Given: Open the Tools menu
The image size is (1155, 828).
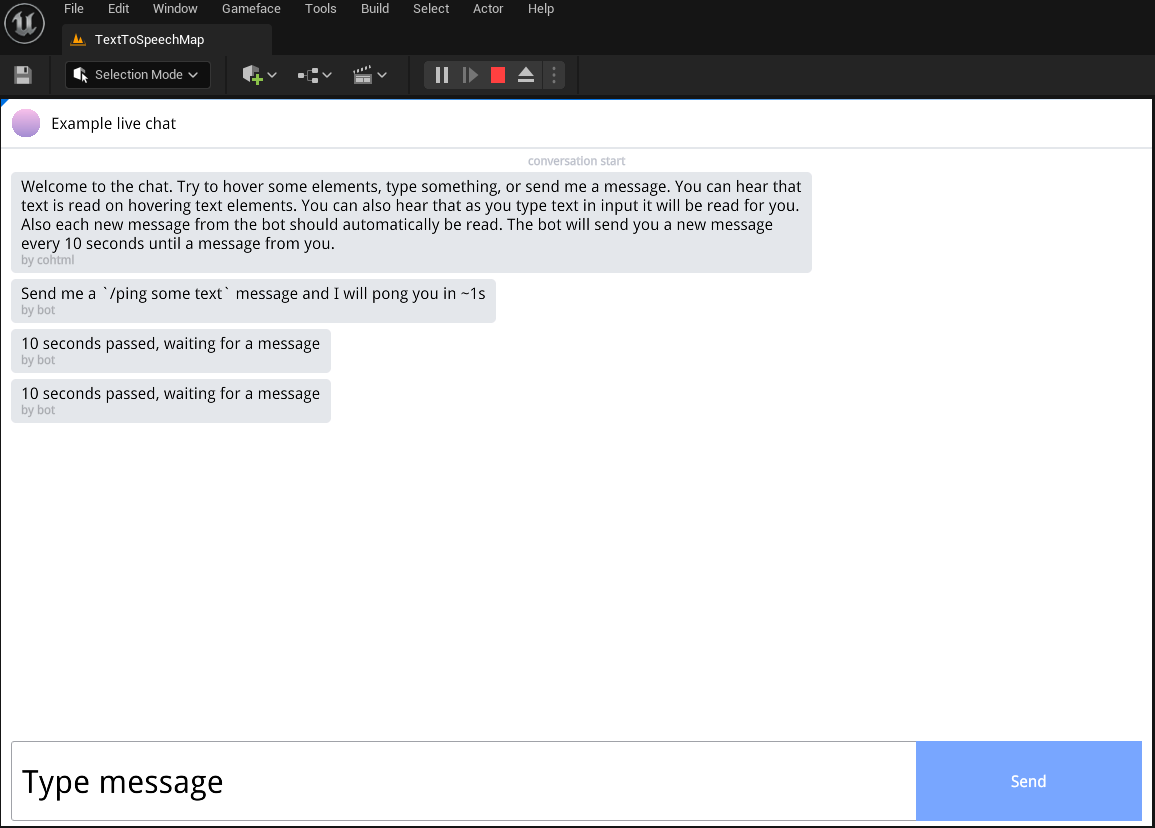Looking at the screenshot, I should [x=320, y=9].
